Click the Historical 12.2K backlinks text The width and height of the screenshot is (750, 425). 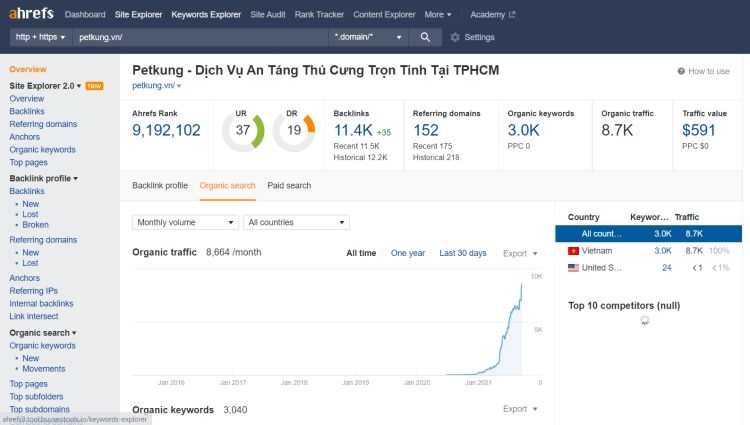(360, 157)
